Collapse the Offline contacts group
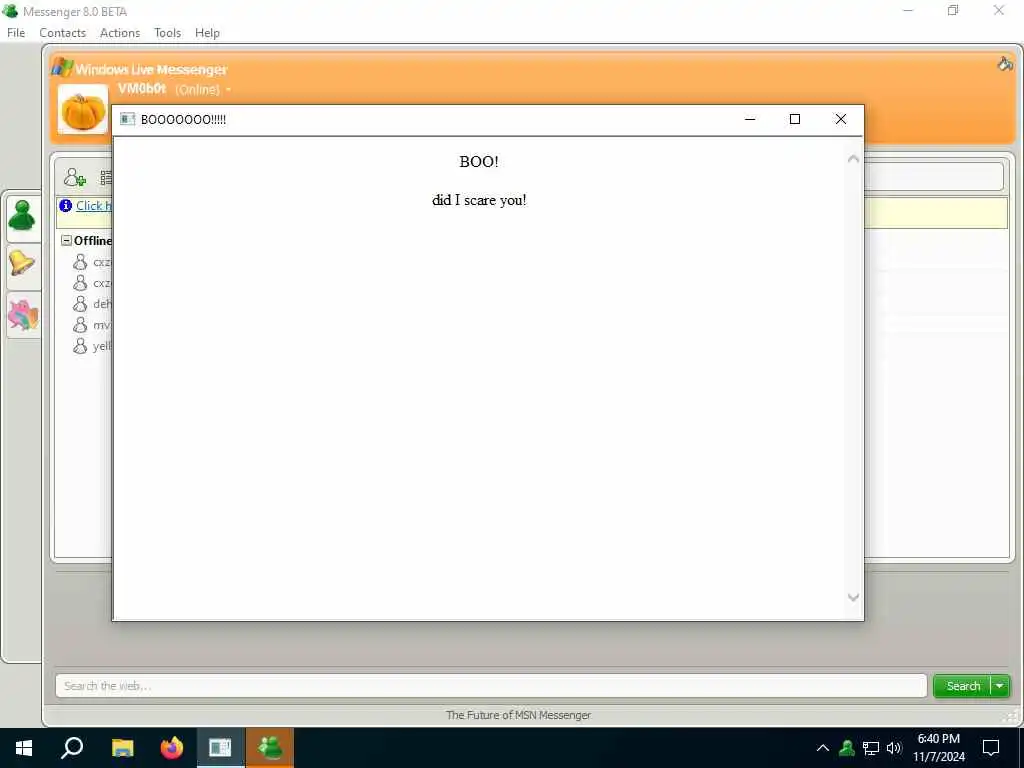 pyautogui.click(x=66, y=240)
